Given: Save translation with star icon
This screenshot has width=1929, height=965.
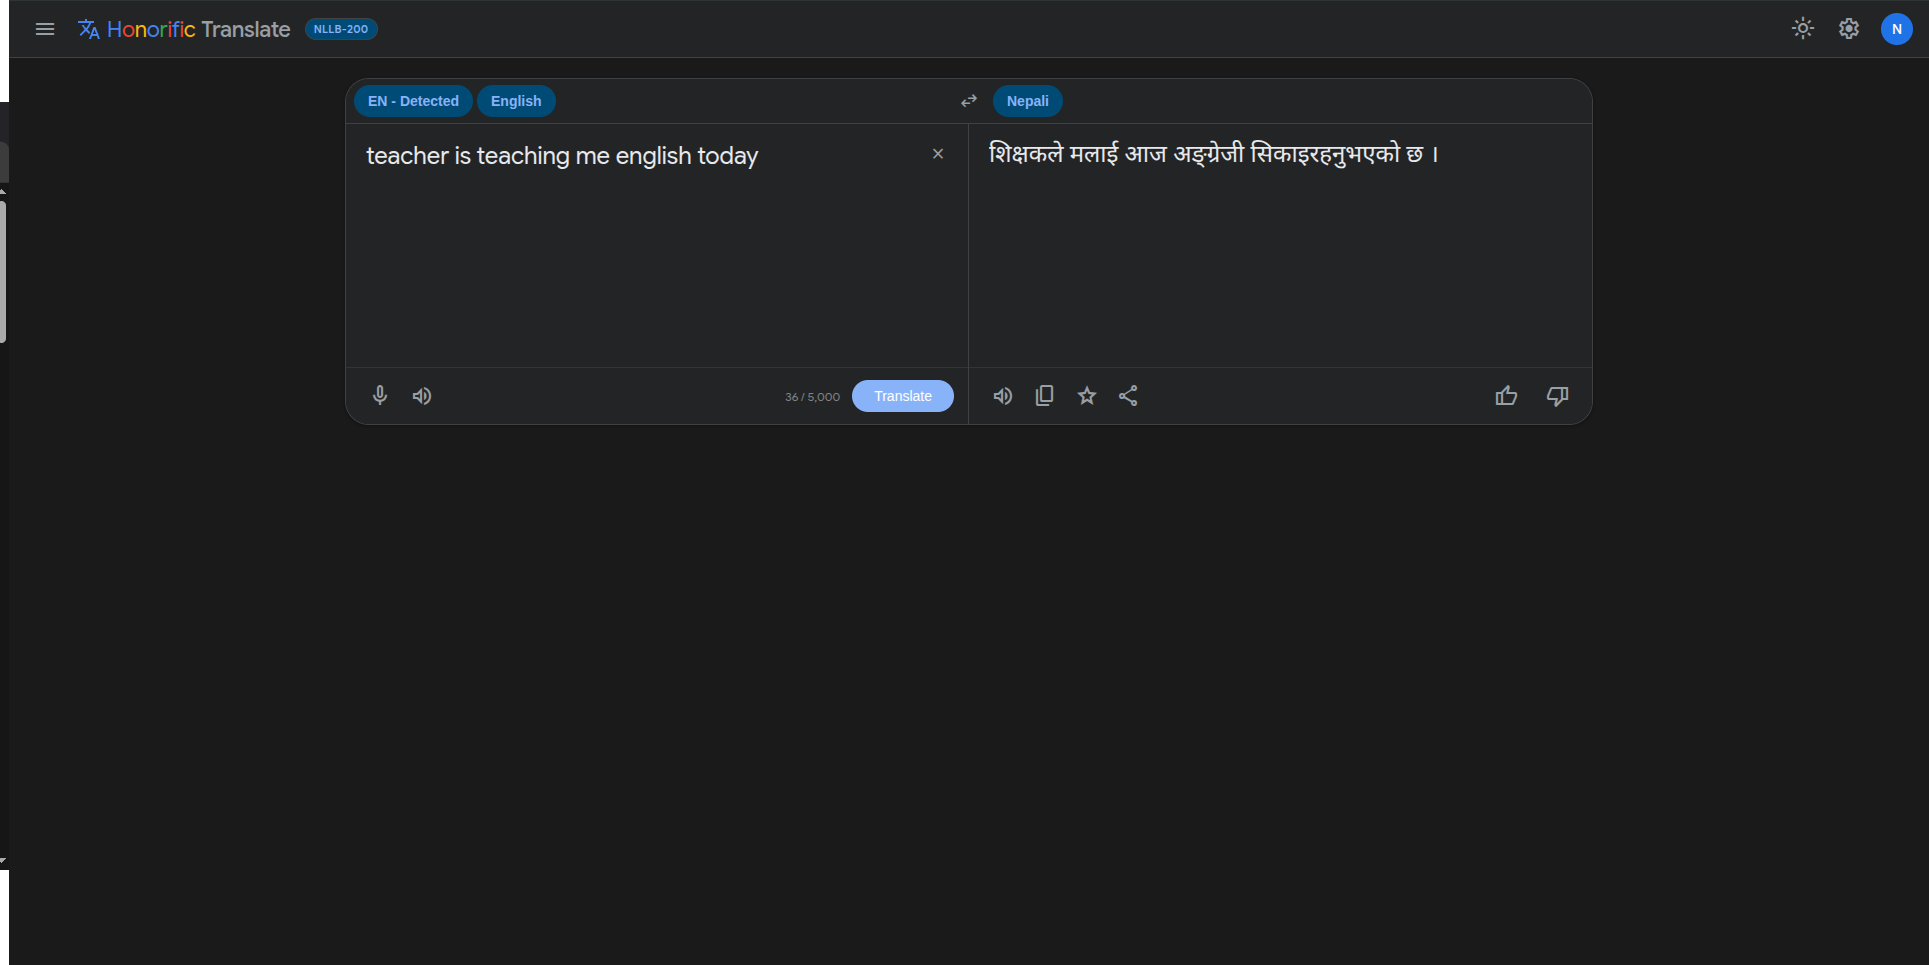Looking at the screenshot, I should click(x=1087, y=396).
